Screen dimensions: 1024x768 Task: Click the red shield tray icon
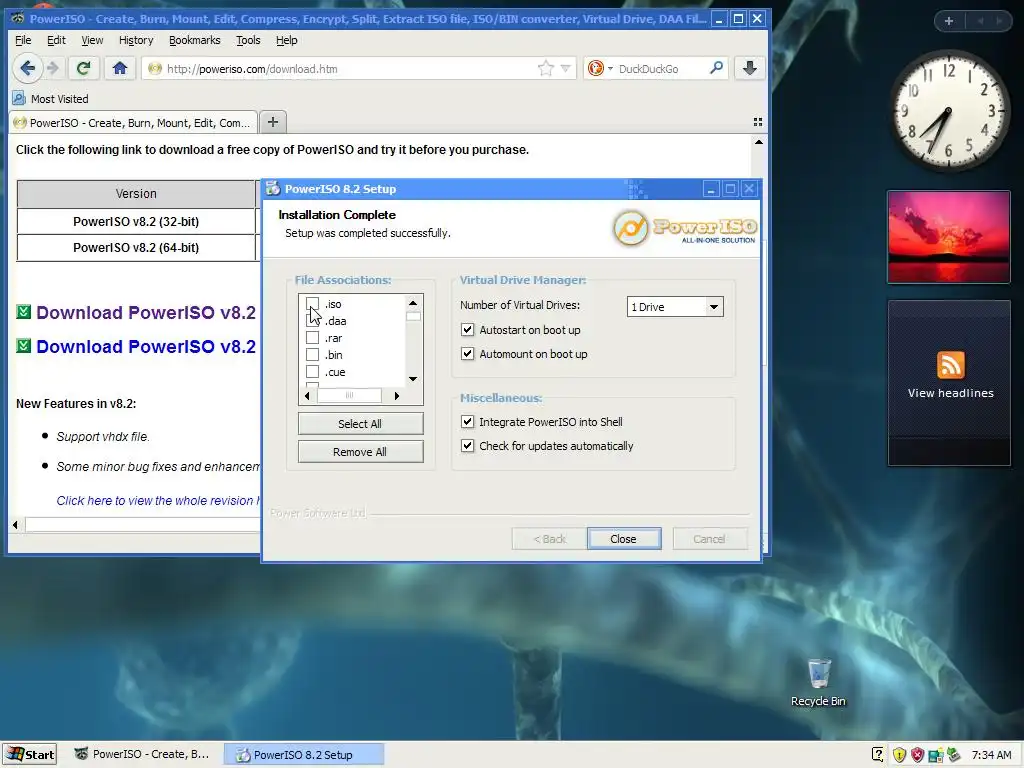917,755
